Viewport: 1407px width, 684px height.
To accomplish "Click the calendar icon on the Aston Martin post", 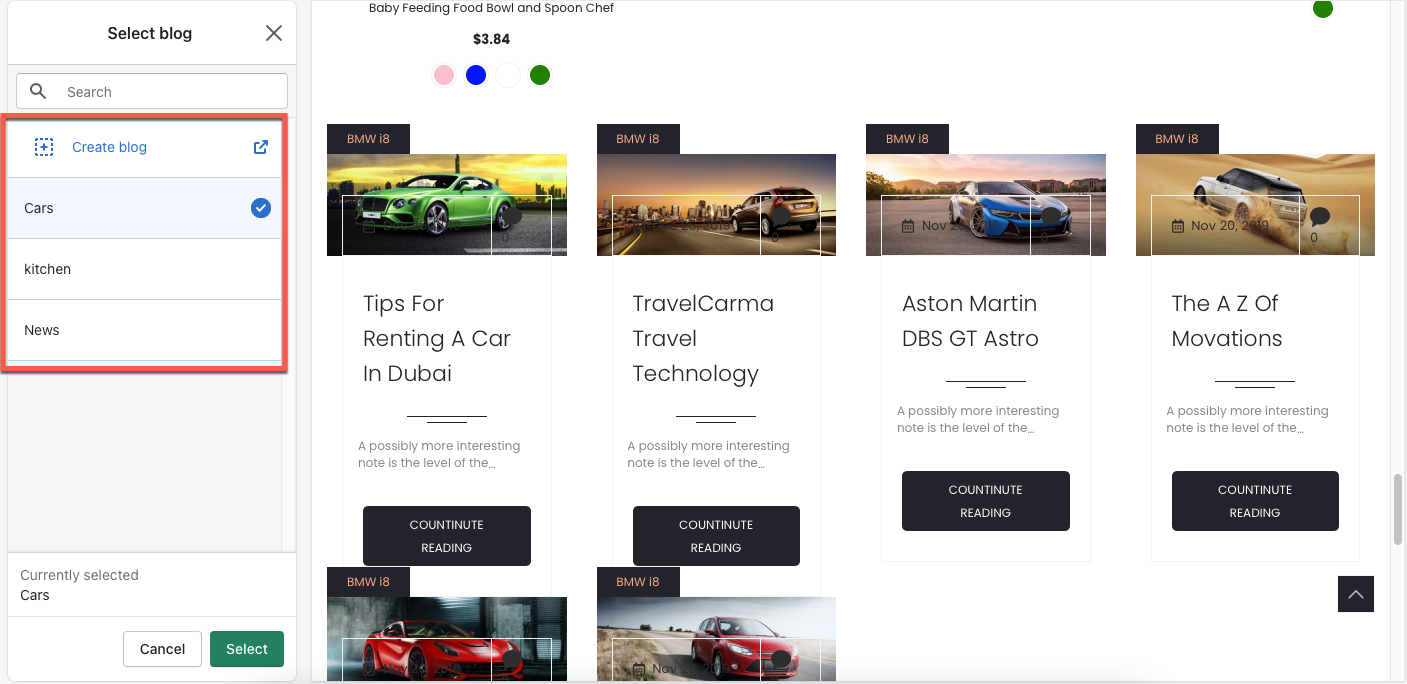I will click(908, 226).
